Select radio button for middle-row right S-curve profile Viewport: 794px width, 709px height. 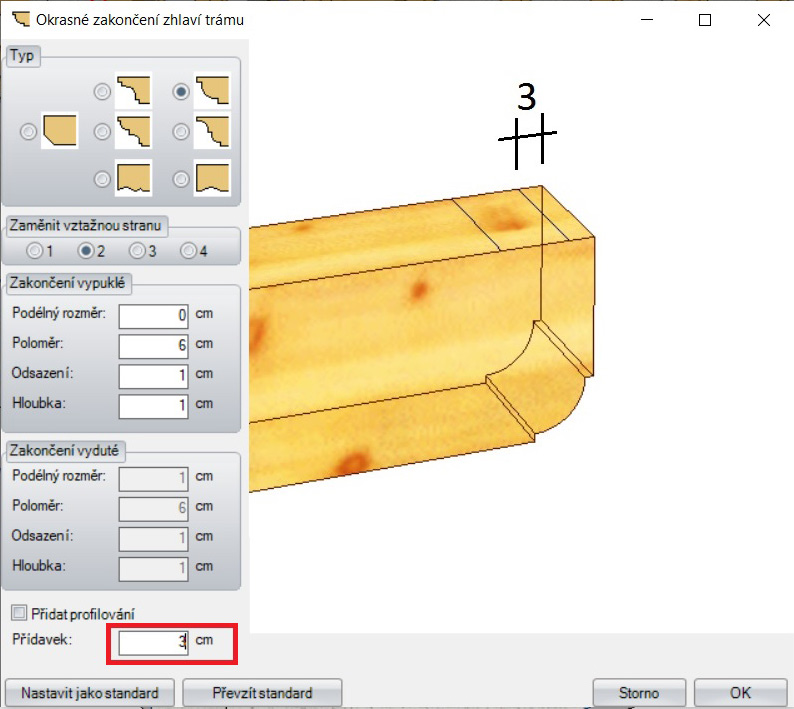181,132
